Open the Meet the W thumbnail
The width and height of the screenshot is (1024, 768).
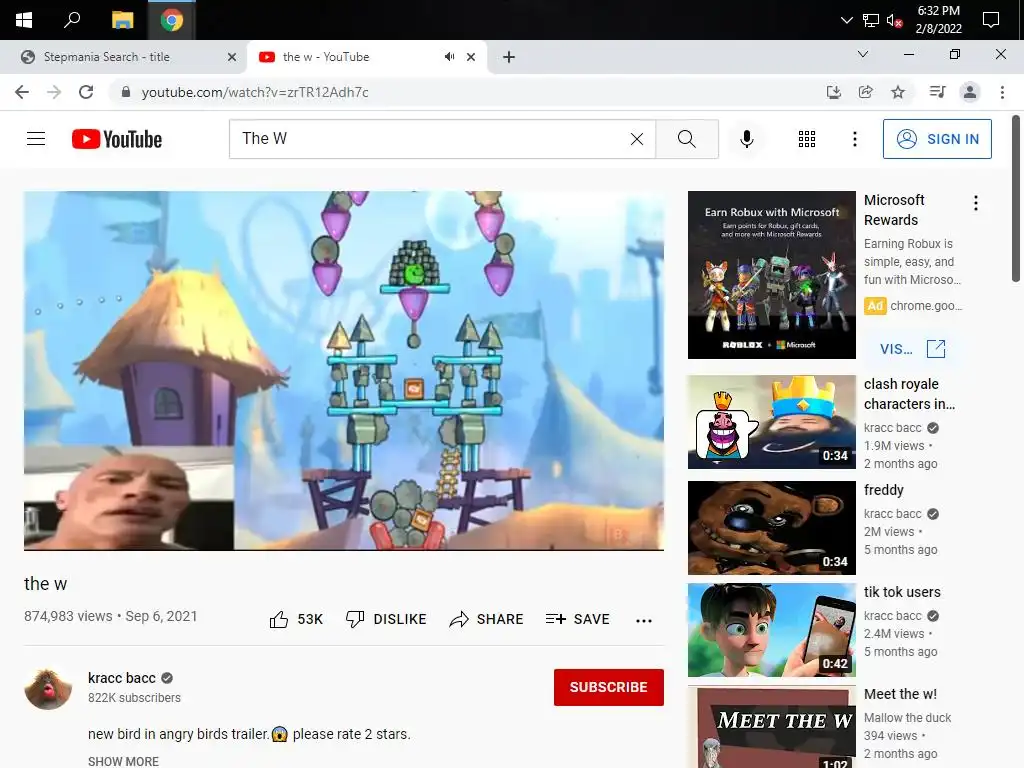tap(771, 727)
